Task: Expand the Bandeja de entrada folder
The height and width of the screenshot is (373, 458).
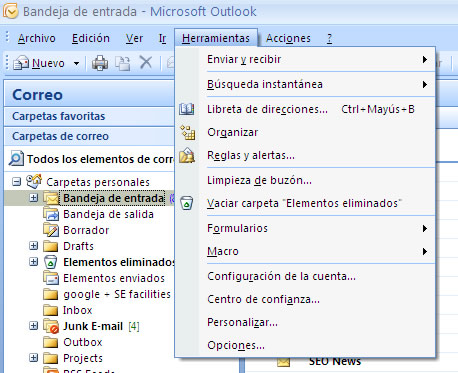Action: coord(33,198)
